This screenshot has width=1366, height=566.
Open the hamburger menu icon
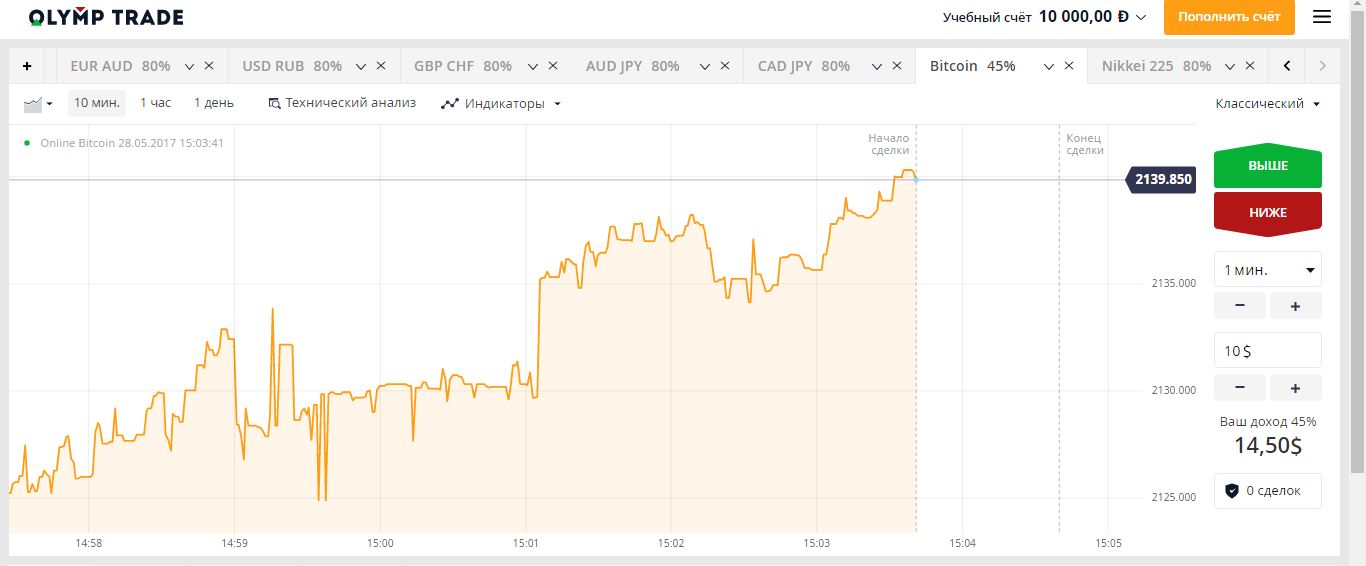tap(1322, 17)
